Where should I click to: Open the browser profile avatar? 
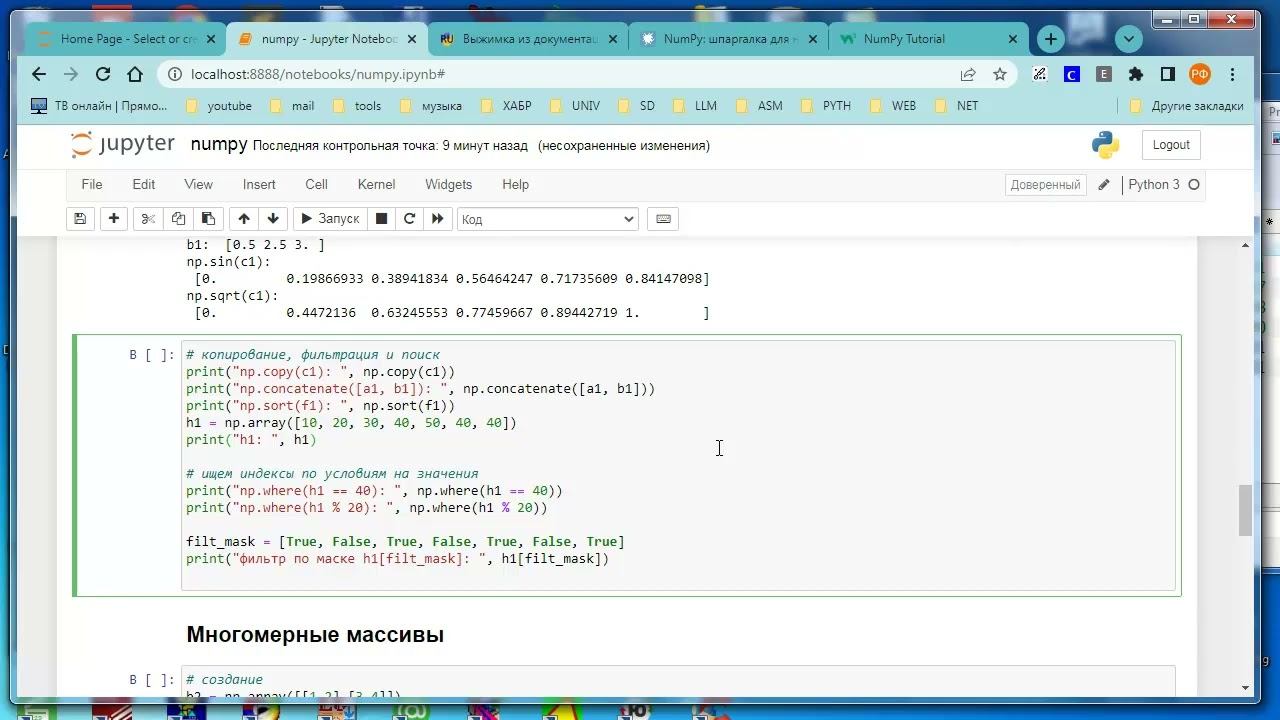pos(1200,74)
